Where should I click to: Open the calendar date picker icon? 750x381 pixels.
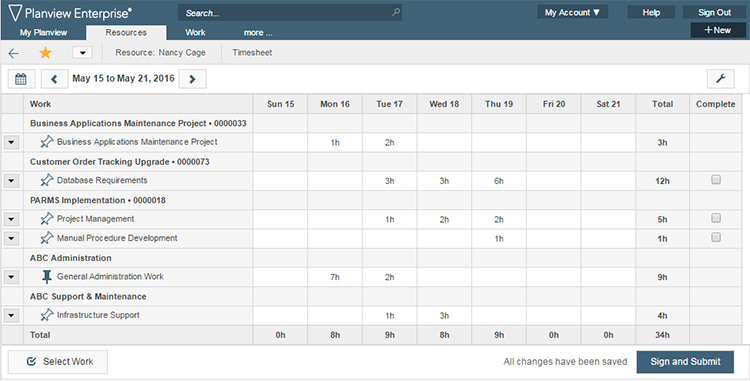coord(21,79)
